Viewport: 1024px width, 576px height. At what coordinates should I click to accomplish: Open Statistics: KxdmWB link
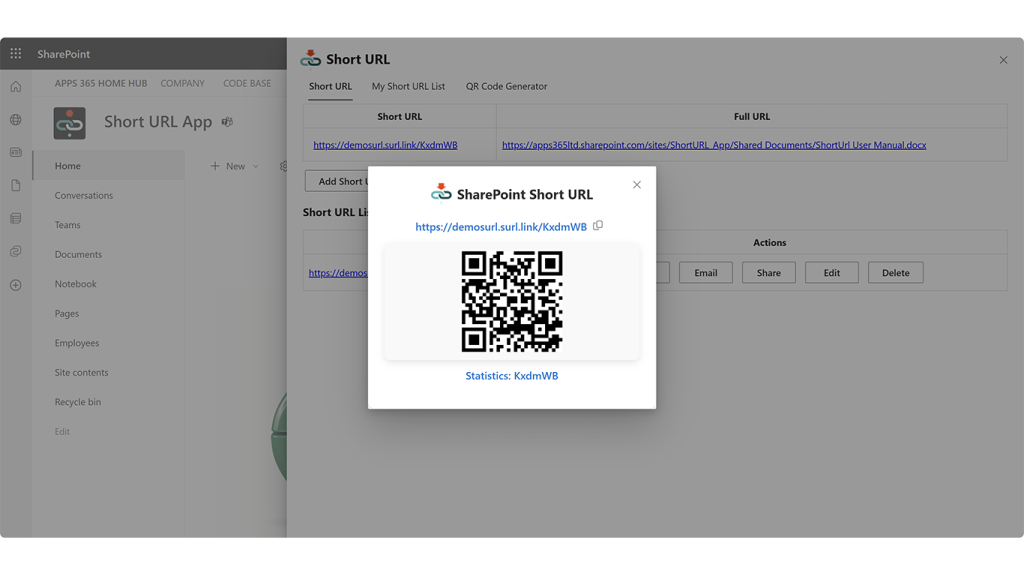[512, 376]
